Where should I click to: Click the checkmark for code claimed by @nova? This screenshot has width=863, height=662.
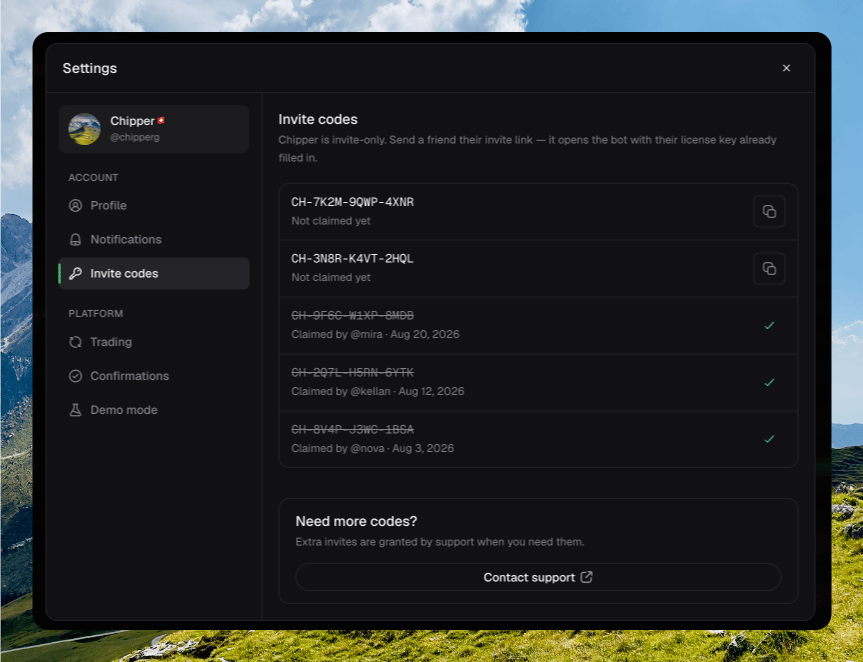pyautogui.click(x=769, y=439)
